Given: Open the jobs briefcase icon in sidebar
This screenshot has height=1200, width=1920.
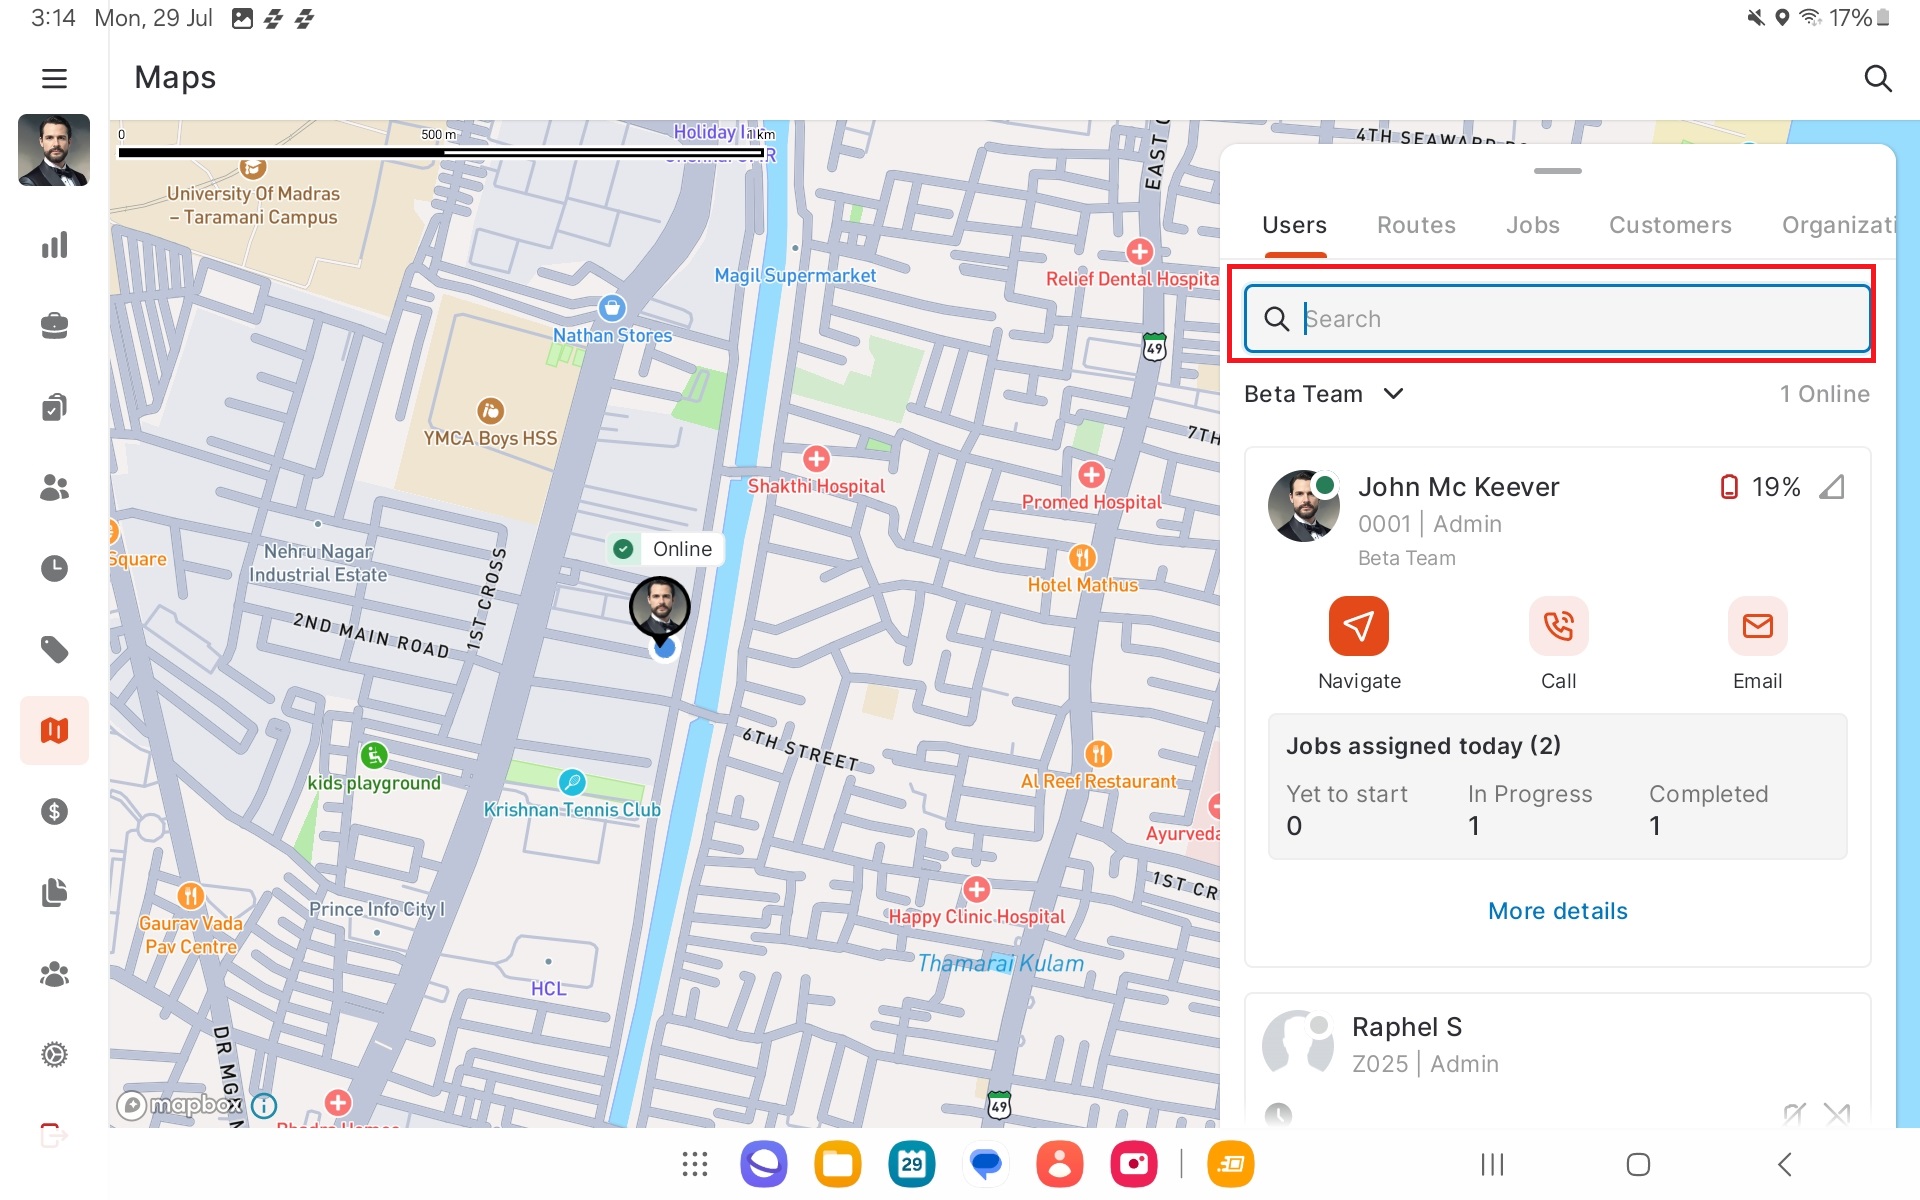Looking at the screenshot, I should pos(54,326).
